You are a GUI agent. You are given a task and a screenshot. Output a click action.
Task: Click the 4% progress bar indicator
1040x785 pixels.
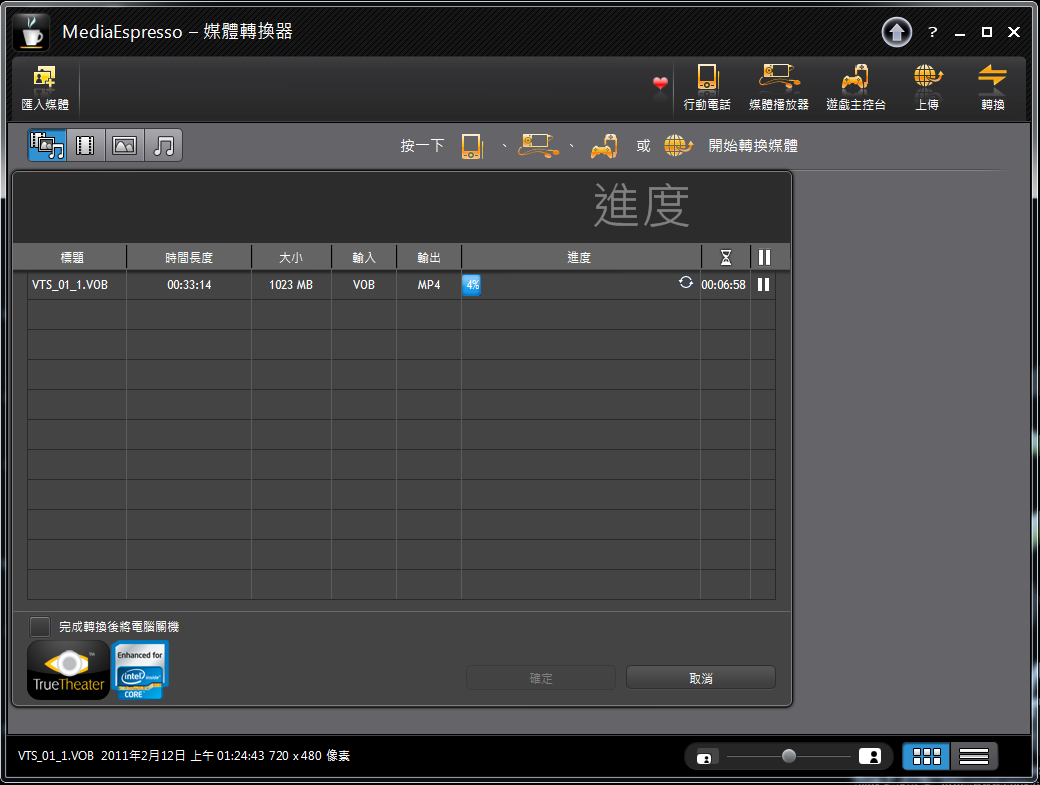[x=472, y=284]
